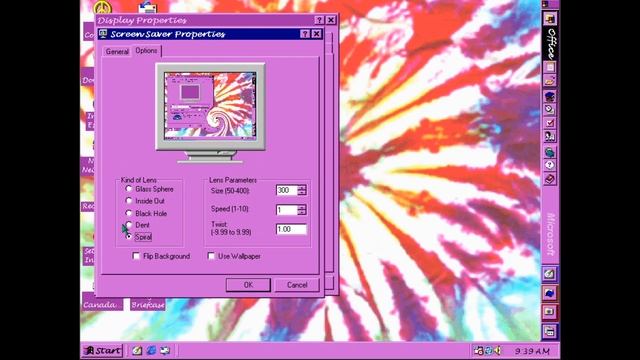
Task: Open help in Screen Saver Properties title bar
Action: point(304,34)
